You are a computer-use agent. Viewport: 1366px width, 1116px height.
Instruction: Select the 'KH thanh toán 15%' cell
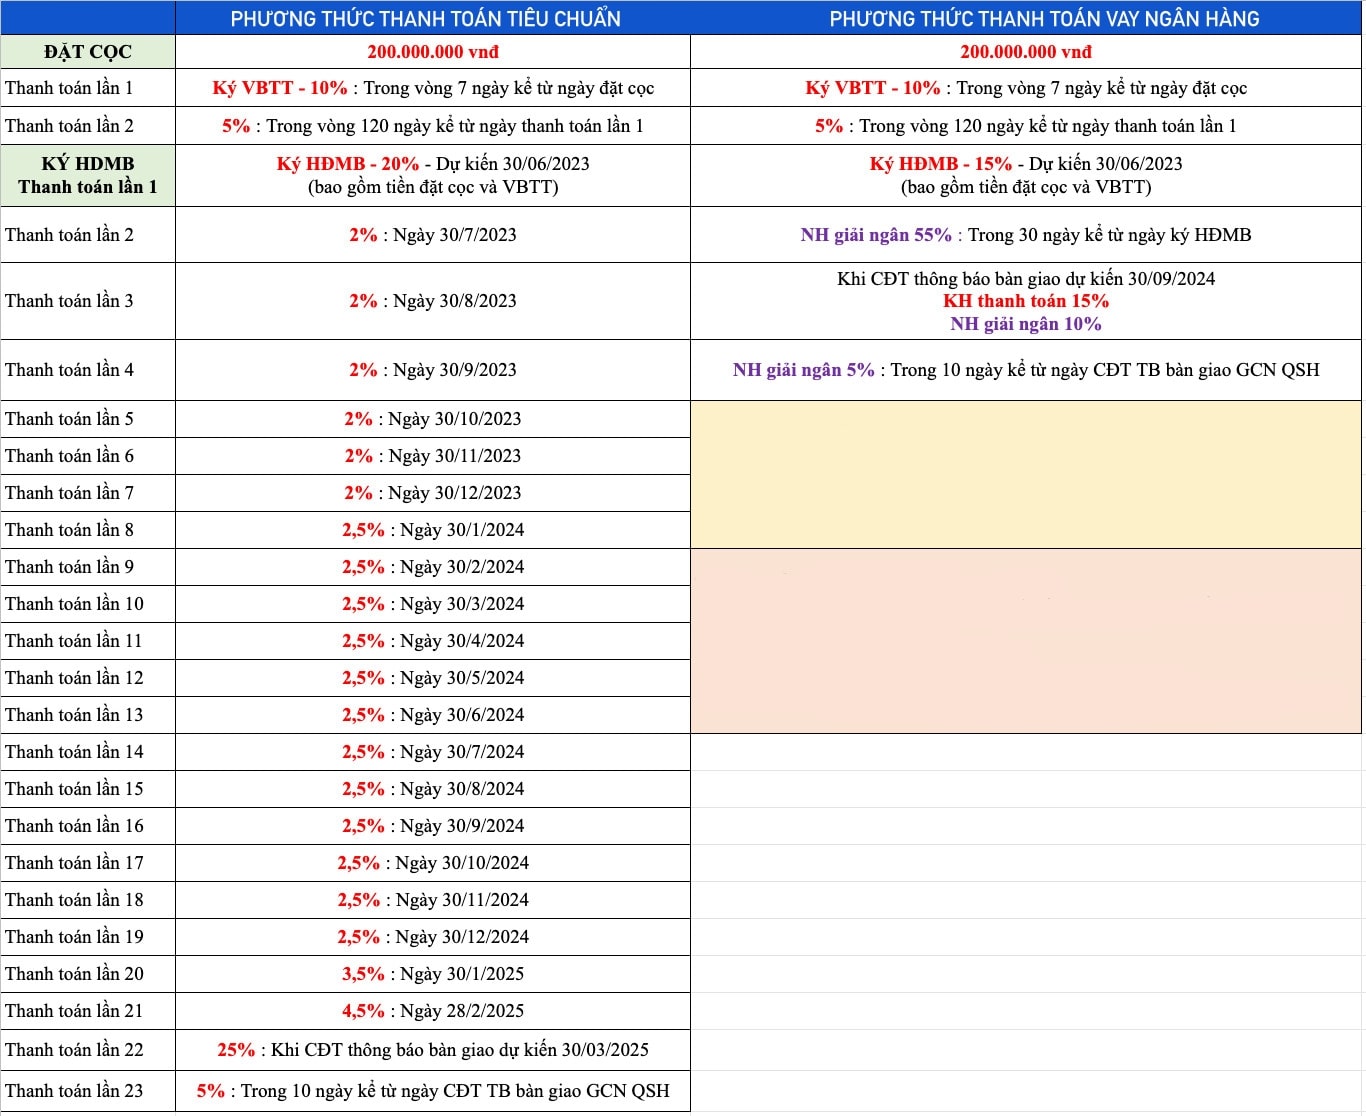click(1025, 301)
